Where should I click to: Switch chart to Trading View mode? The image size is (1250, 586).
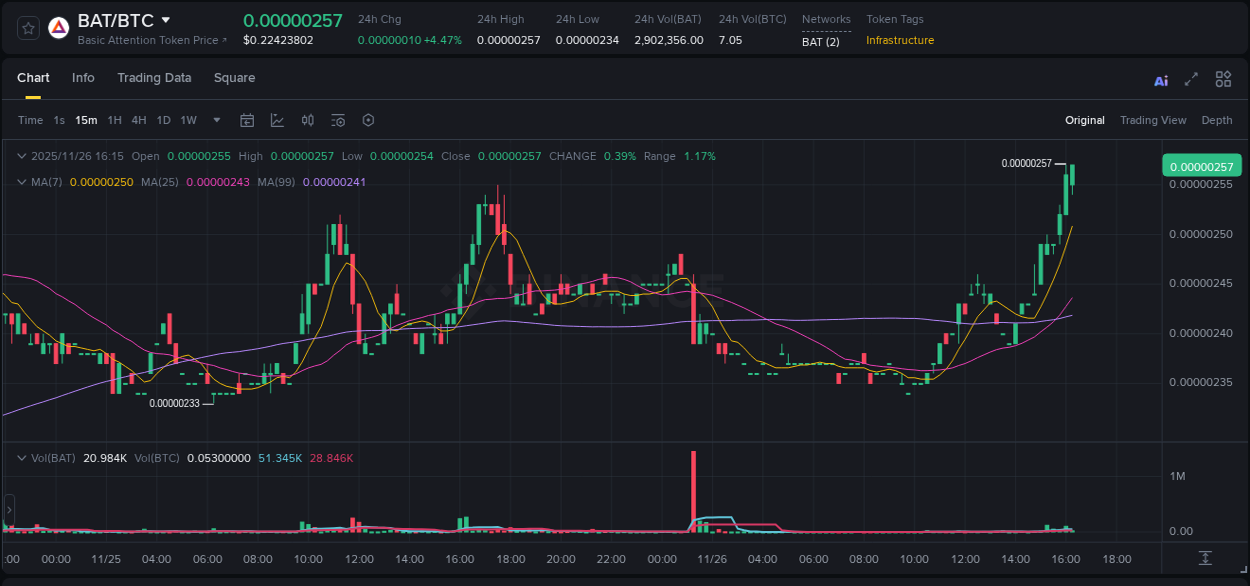1153,120
